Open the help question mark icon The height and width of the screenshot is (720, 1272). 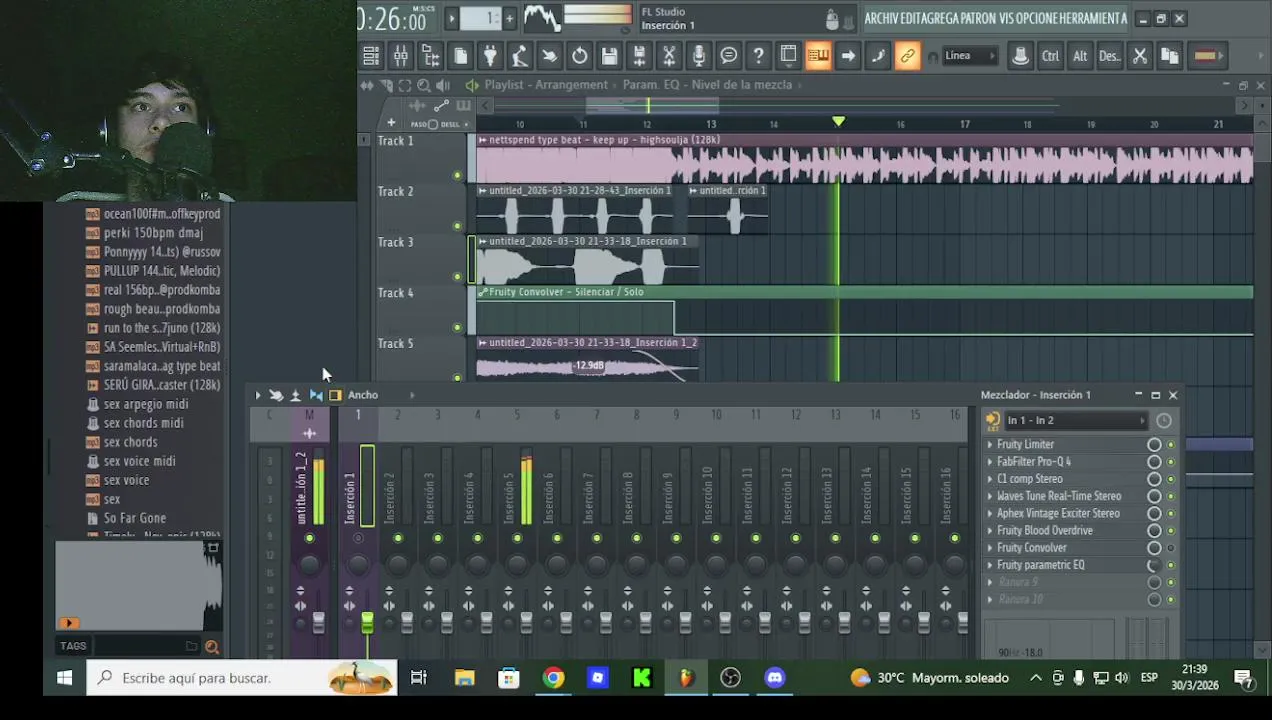(759, 56)
